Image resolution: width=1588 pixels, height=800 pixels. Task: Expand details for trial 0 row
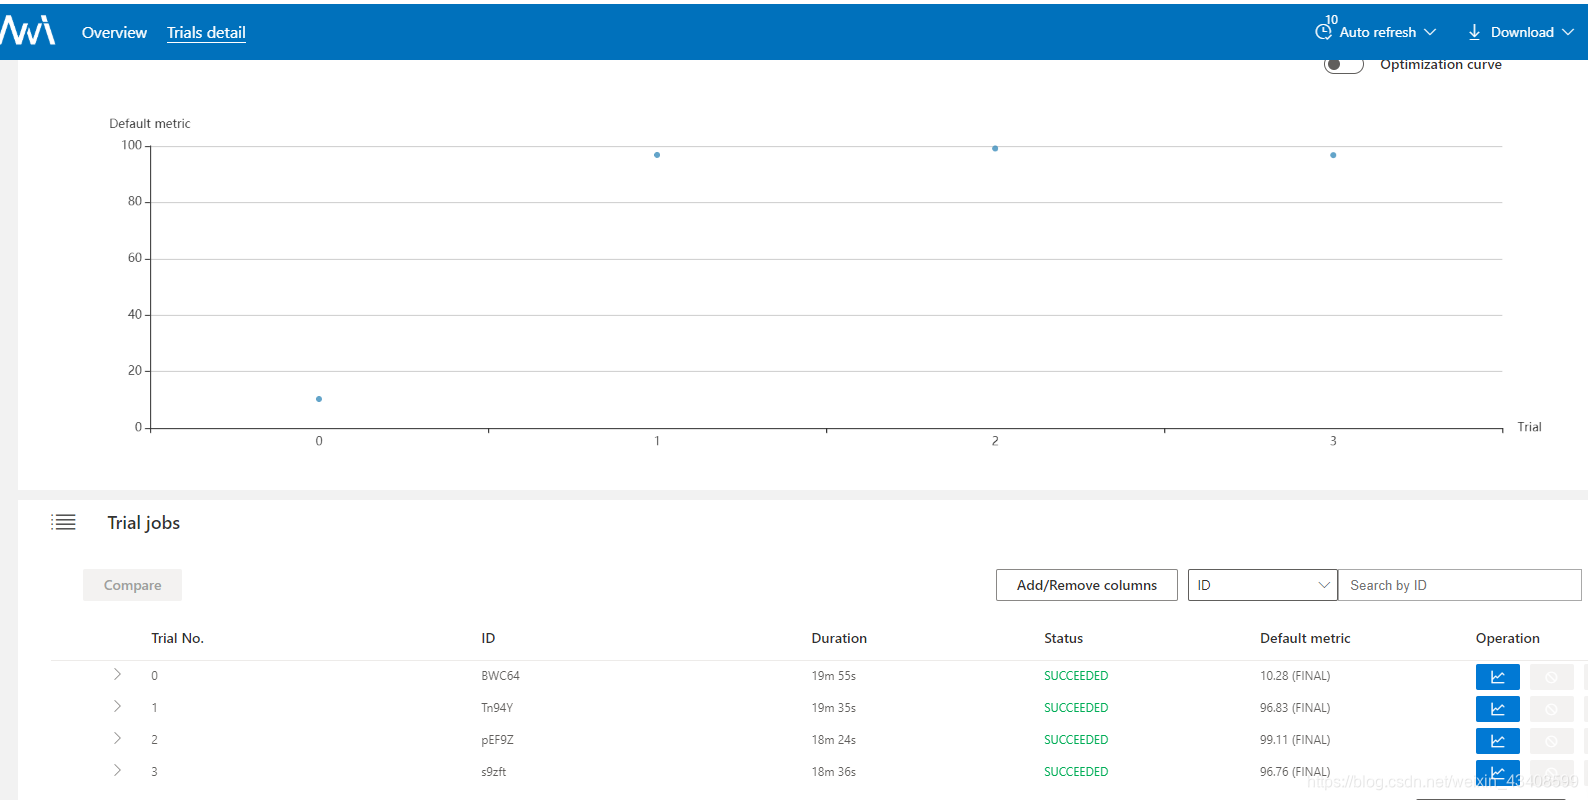click(117, 675)
